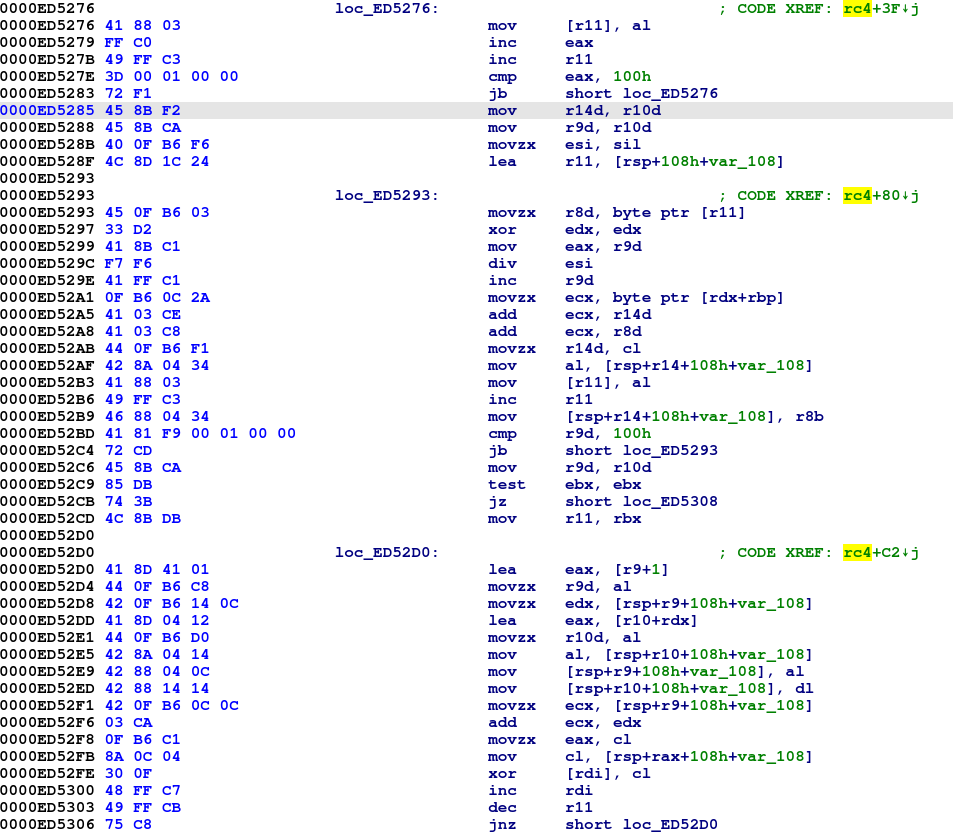
Task: Click 'mov [r11], al' at 0000ED5276
Action: [x=569, y=26]
